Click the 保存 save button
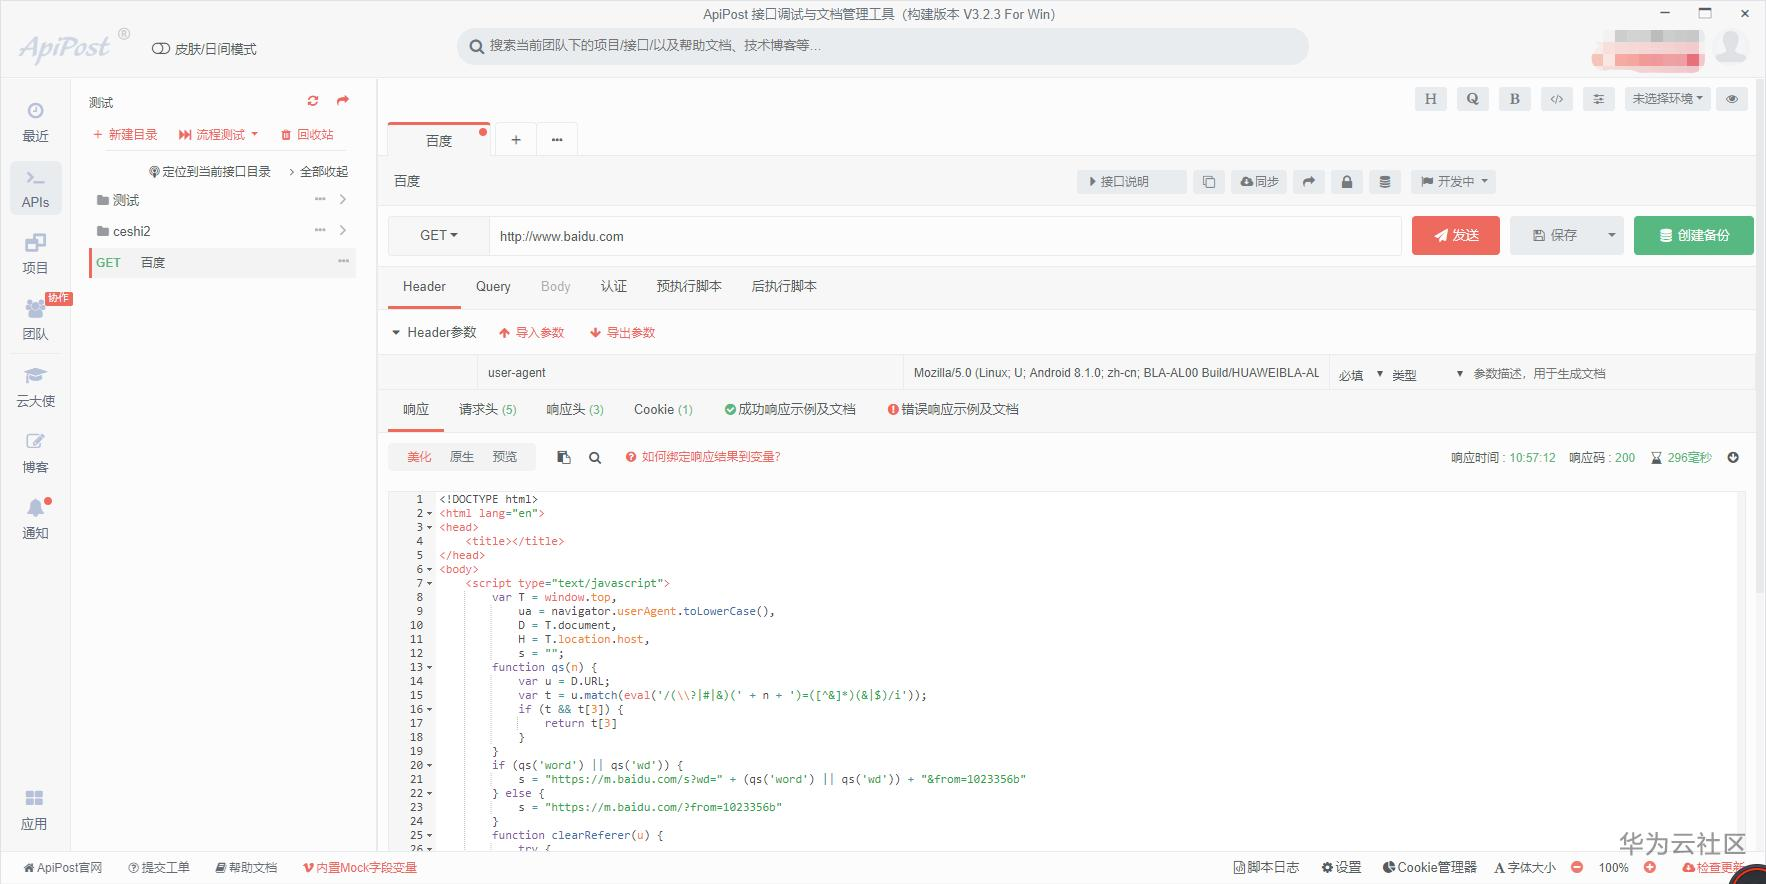The image size is (1766, 884). tap(1555, 235)
